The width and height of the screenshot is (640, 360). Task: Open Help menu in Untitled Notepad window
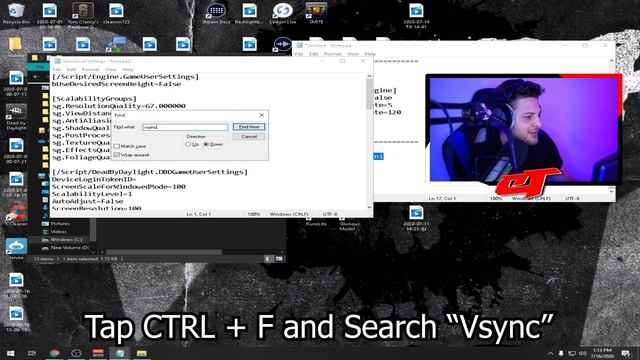[x=370, y=54]
